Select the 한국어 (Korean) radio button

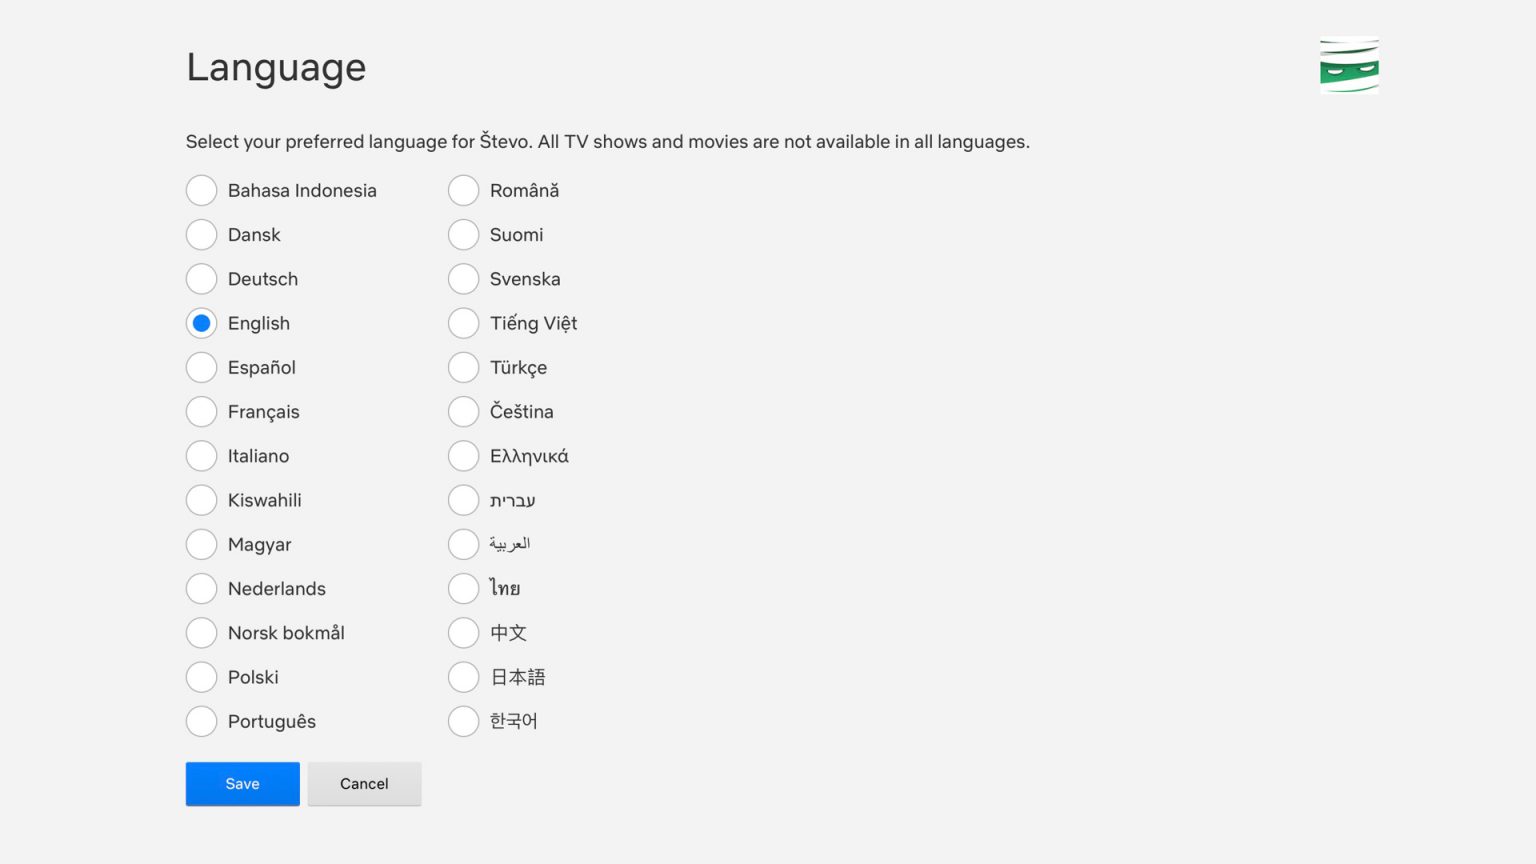click(x=463, y=721)
